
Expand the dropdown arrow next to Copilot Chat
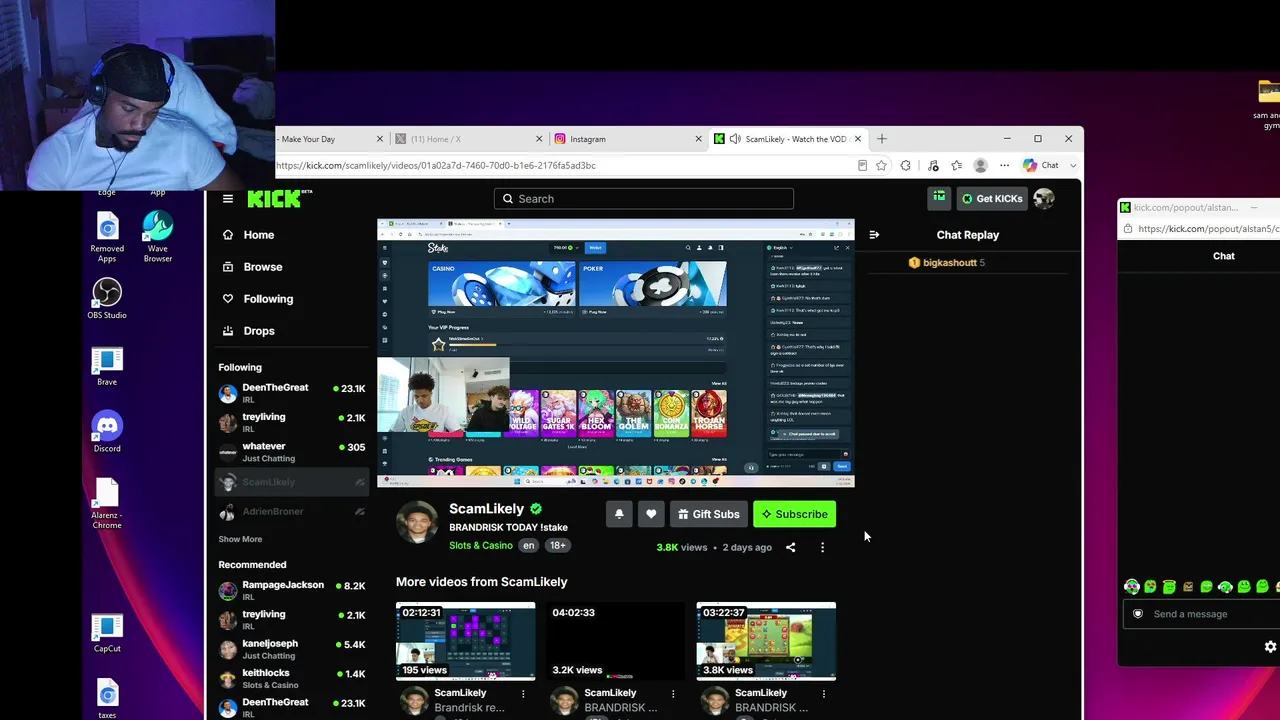pyautogui.click(x=1073, y=165)
